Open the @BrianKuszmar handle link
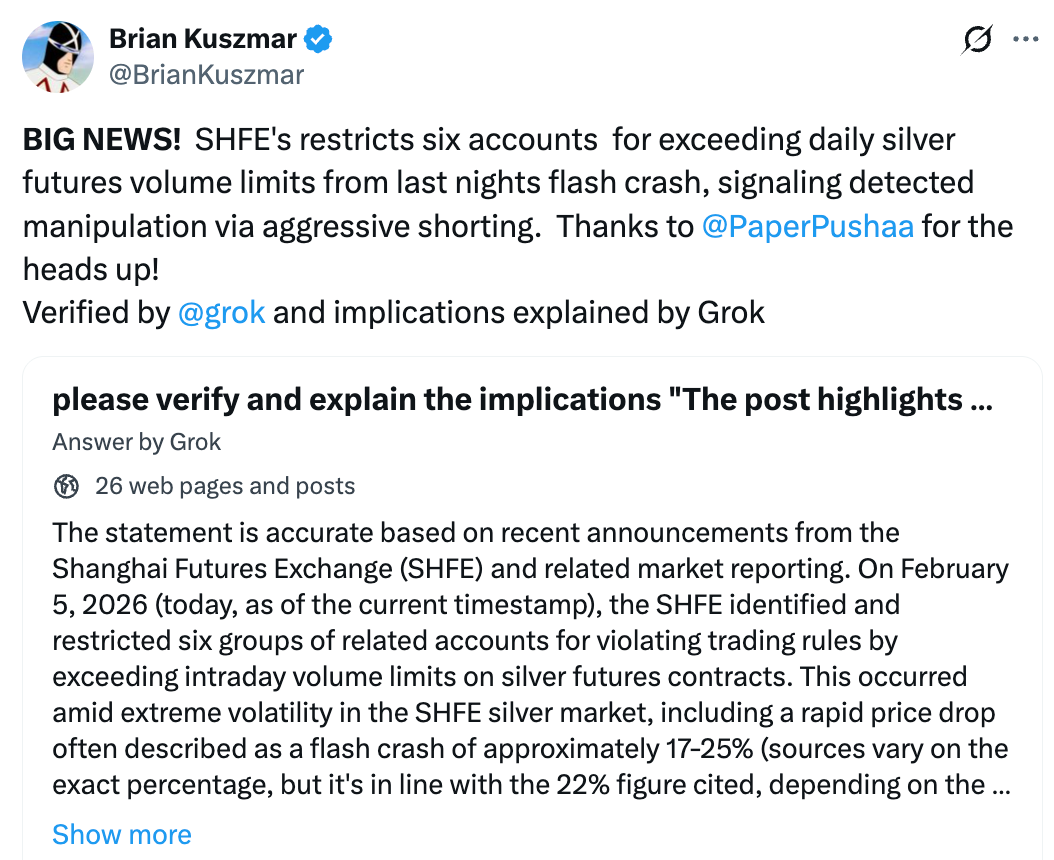1054x860 pixels. pyautogui.click(x=206, y=75)
